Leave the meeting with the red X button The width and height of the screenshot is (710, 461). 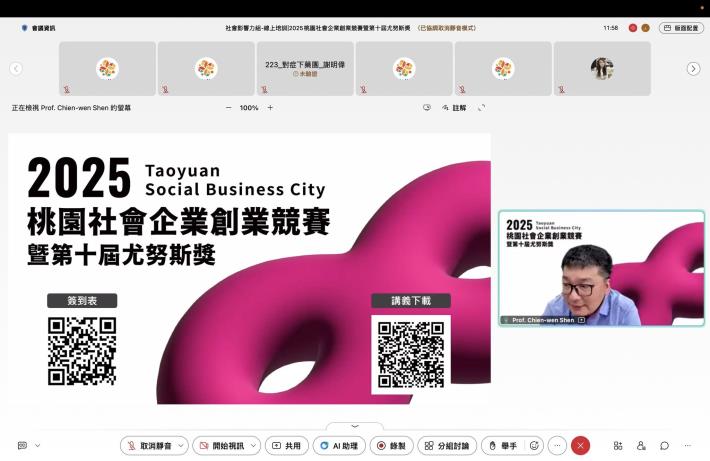(580, 446)
